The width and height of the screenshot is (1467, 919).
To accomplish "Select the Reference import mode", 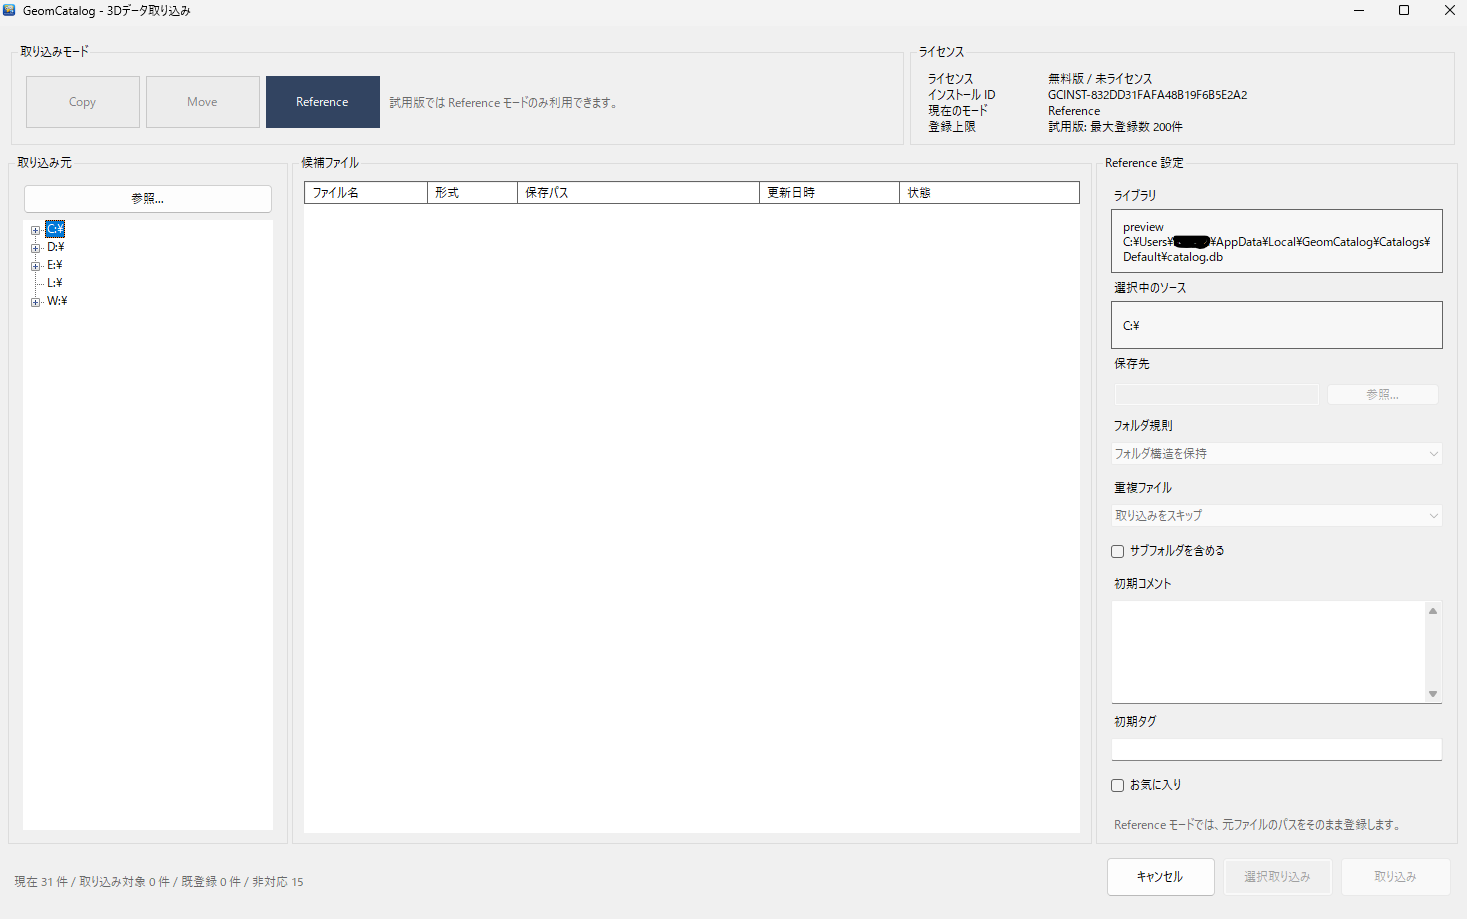I will pyautogui.click(x=322, y=101).
